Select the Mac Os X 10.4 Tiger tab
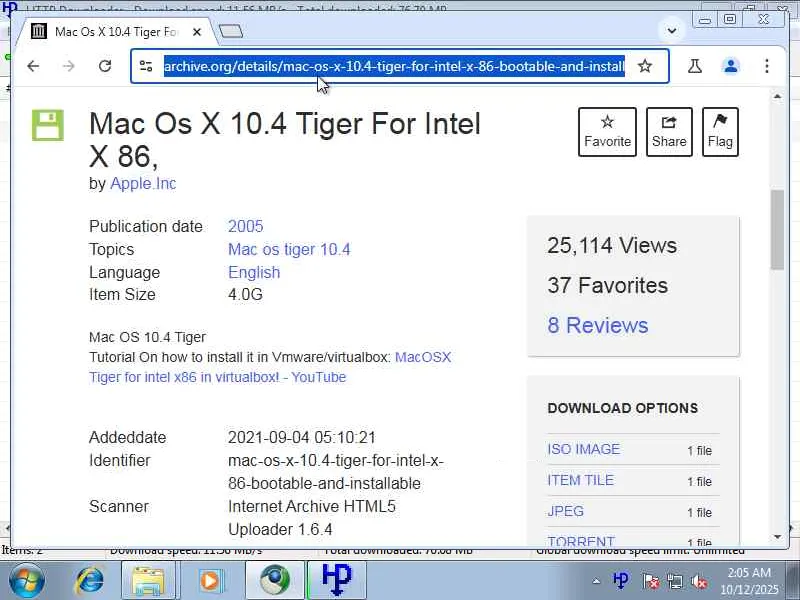Screen dimensions: 800x600 tap(115, 32)
